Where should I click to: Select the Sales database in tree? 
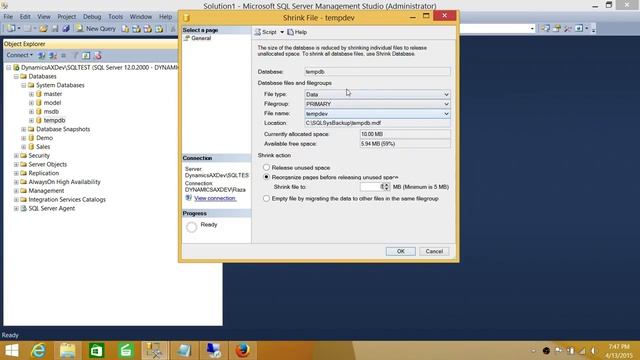[x=43, y=147]
